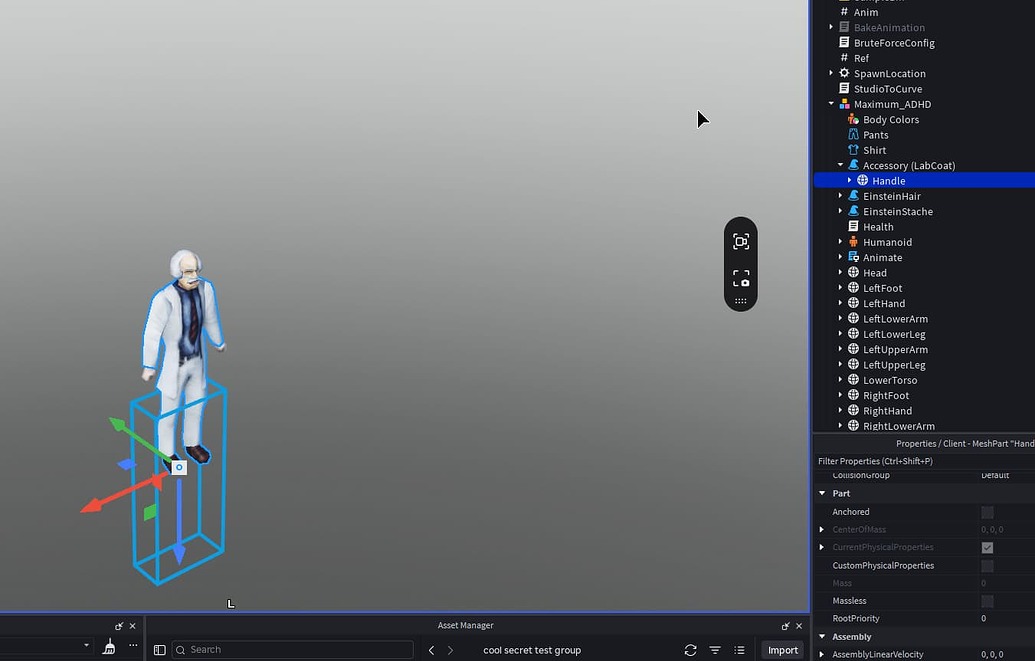Undock the Asset Manager panel
The width and height of the screenshot is (1035, 661).
pyautogui.click(x=785, y=626)
